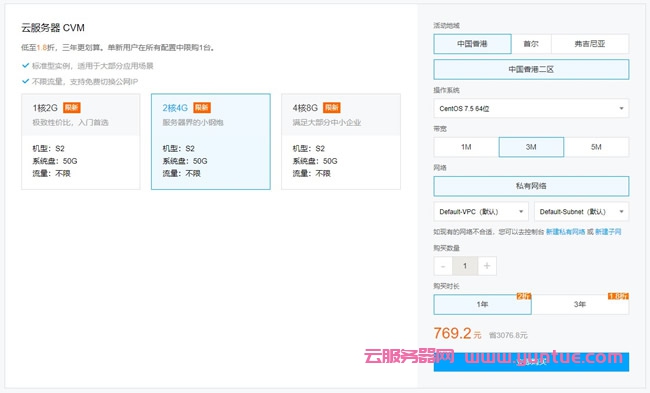Select the 1核2G server plan card

pyautogui.click(x=81, y=141)
